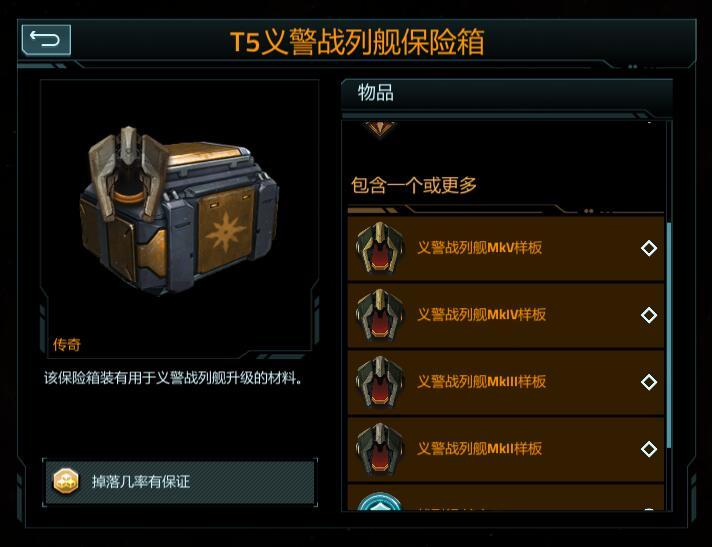The image size is (712, 547).
Task: Click the gold drop-rate guarantee badge icon
Action: coord(66,481)
